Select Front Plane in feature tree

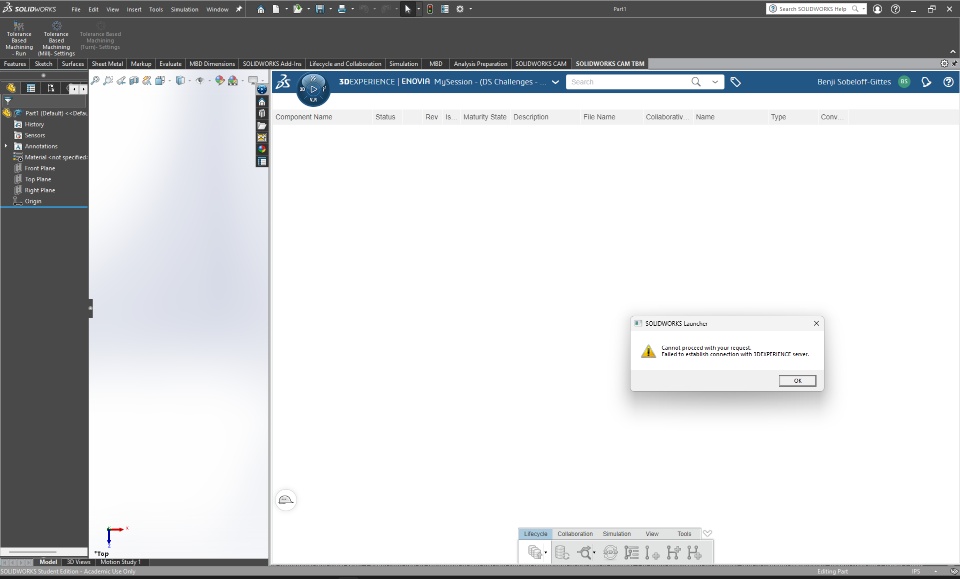(x=40, y=168)
